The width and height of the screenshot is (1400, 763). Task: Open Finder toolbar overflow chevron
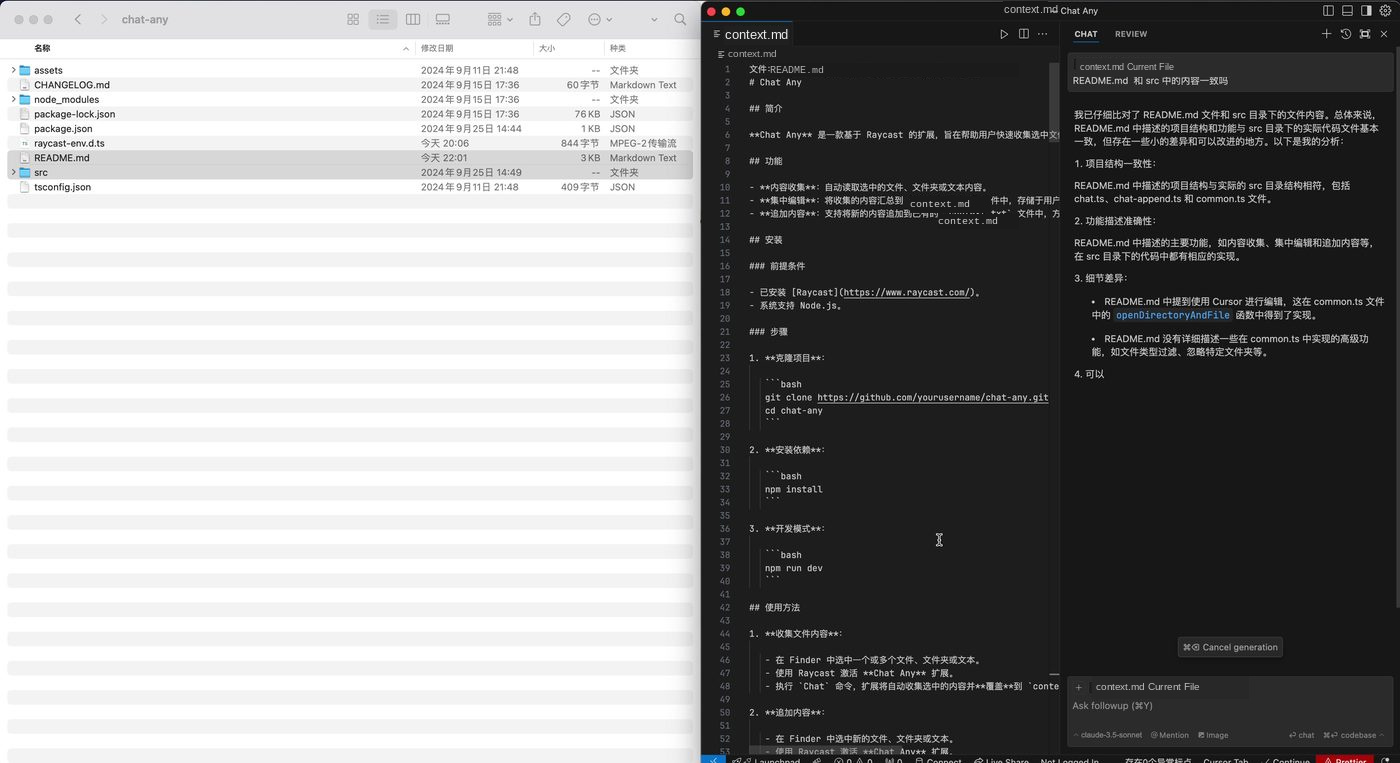[655, 19]
